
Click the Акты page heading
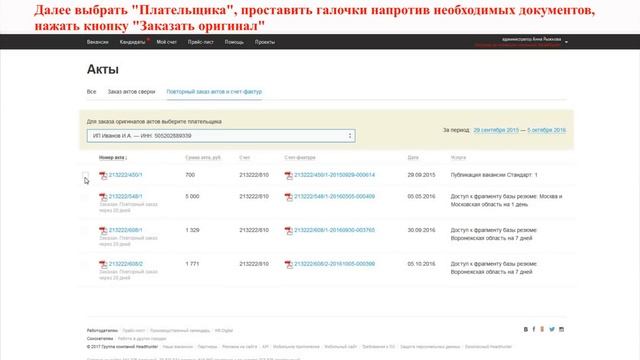coord(102,69)
